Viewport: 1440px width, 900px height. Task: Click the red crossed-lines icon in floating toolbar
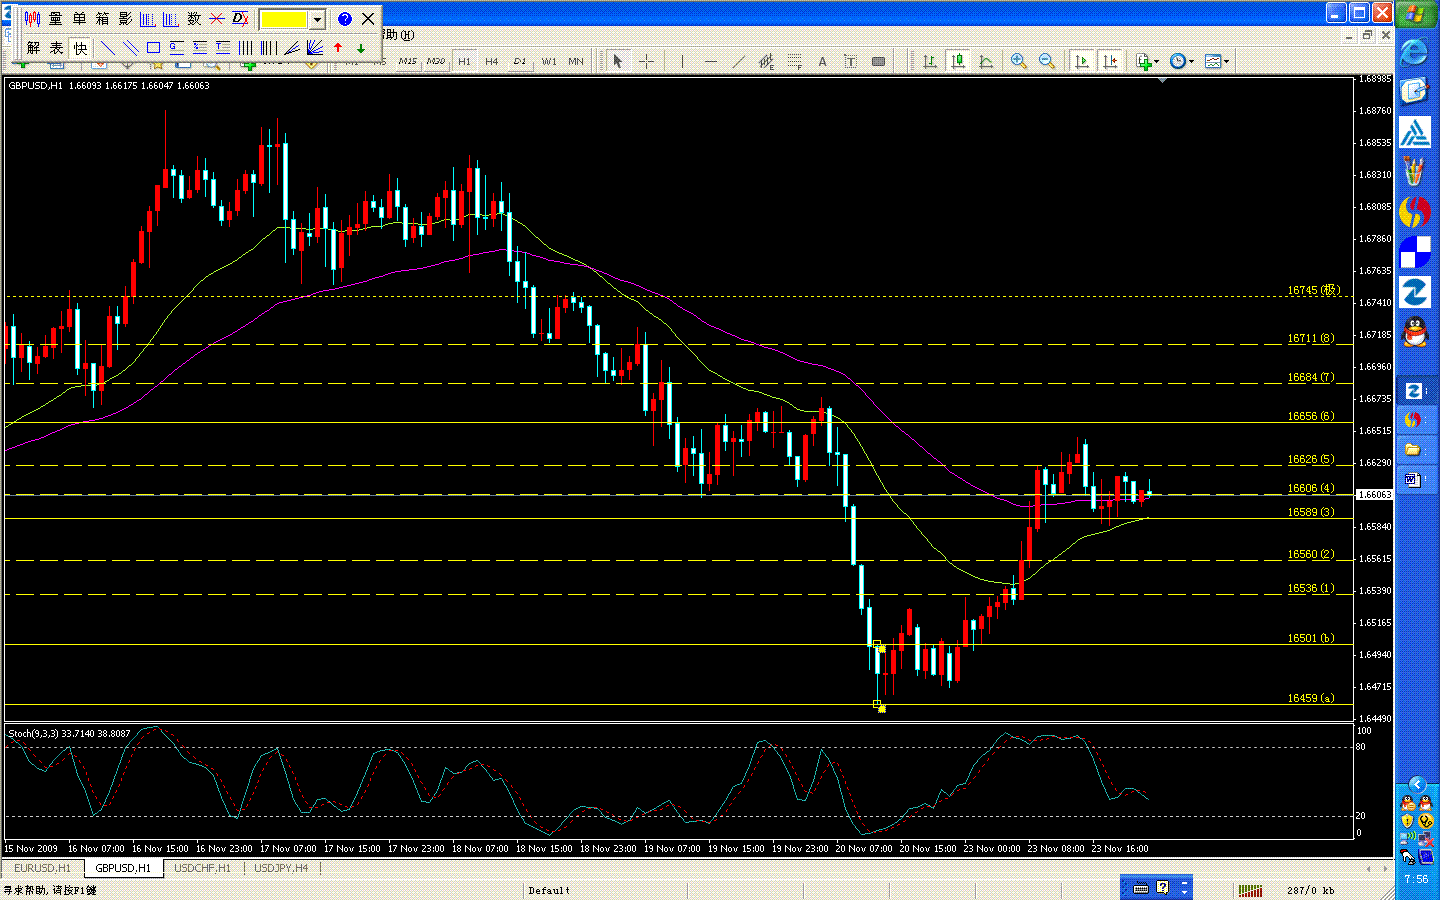point(217,19)
